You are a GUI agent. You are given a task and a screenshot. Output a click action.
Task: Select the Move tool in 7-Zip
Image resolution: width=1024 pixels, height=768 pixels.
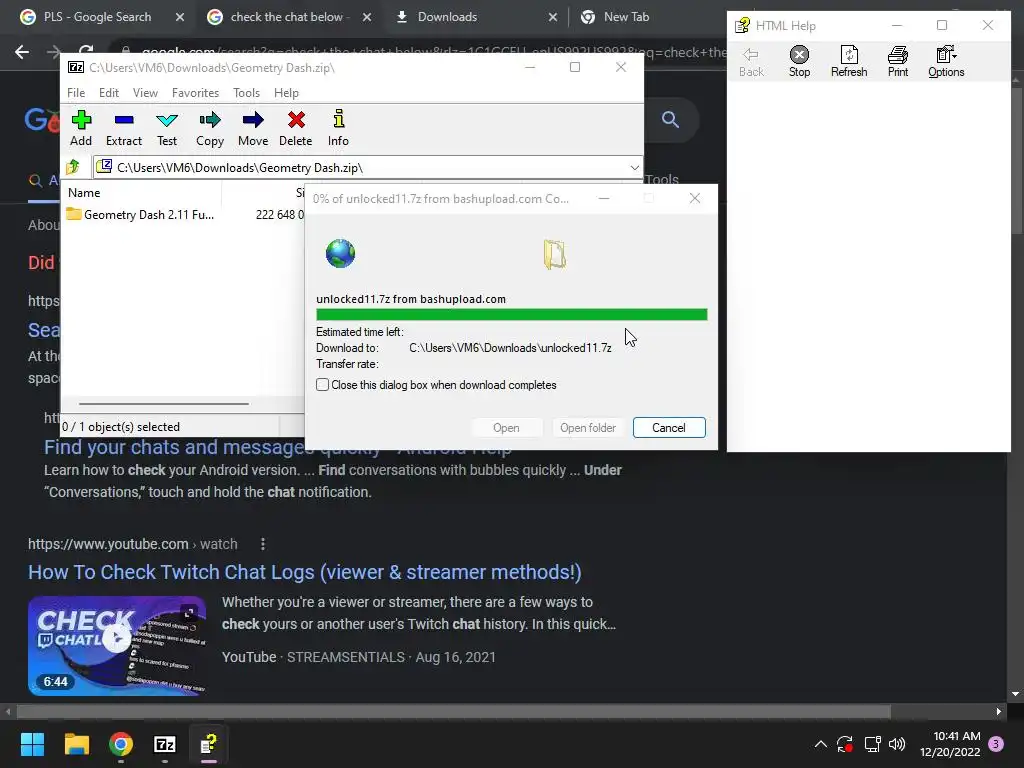[253, 128]
